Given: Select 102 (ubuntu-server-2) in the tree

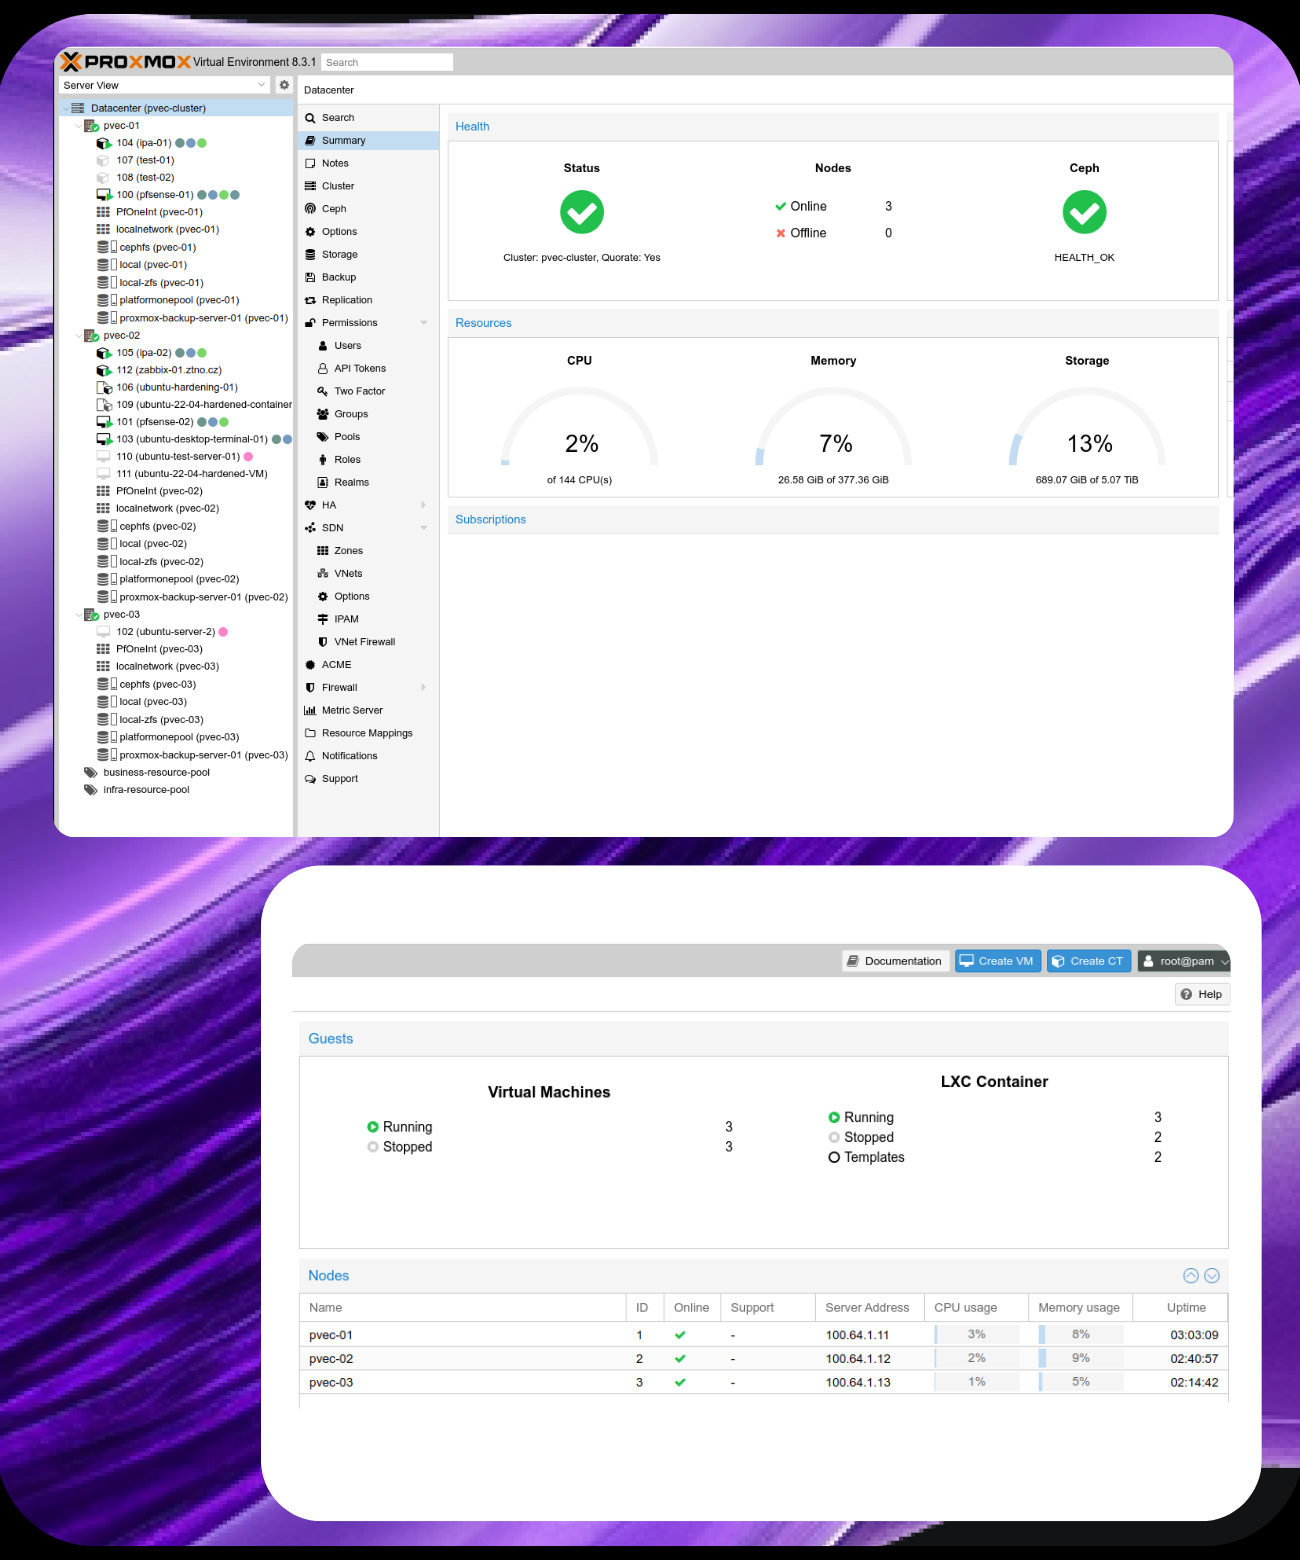Looking at the screenshot, I should click(166, 632).
